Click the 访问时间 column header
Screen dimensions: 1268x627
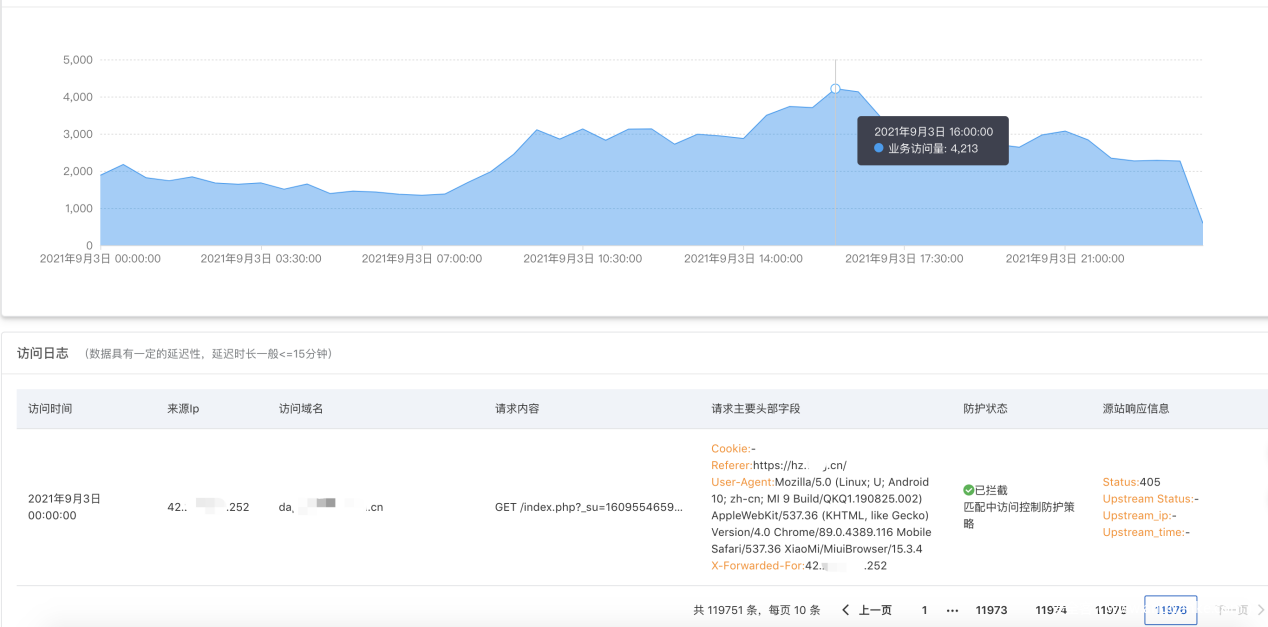[x=50, y=409]
